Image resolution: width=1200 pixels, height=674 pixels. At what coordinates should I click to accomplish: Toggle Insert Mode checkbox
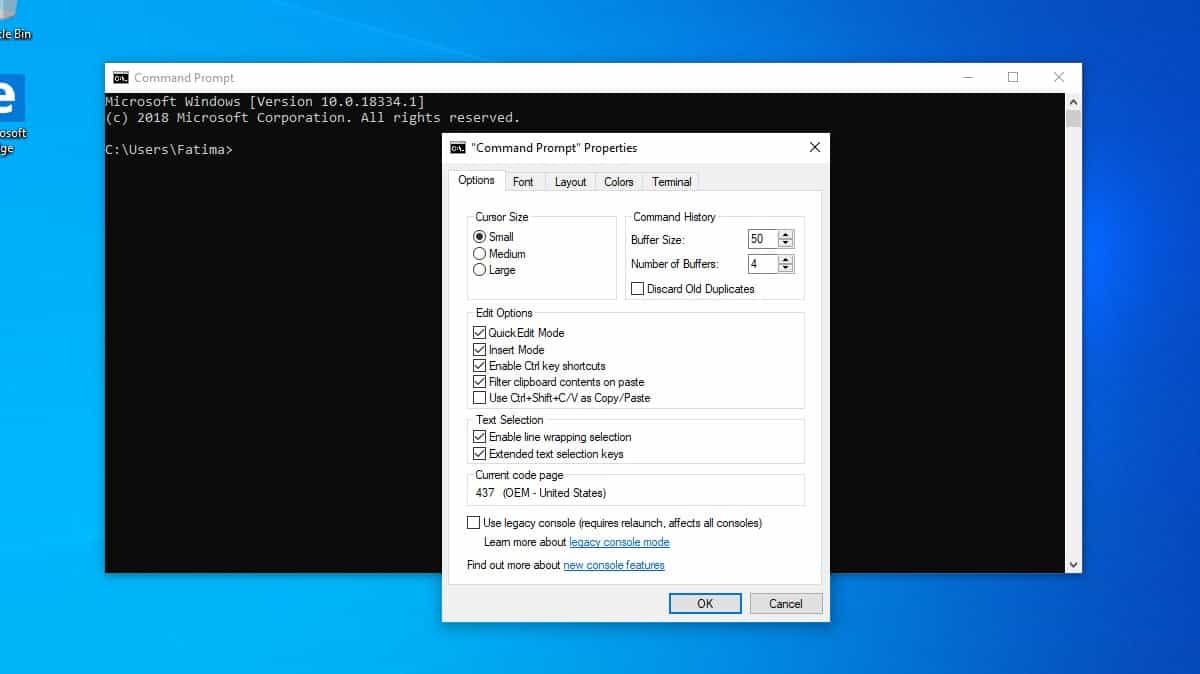click(x=480, y=350)
